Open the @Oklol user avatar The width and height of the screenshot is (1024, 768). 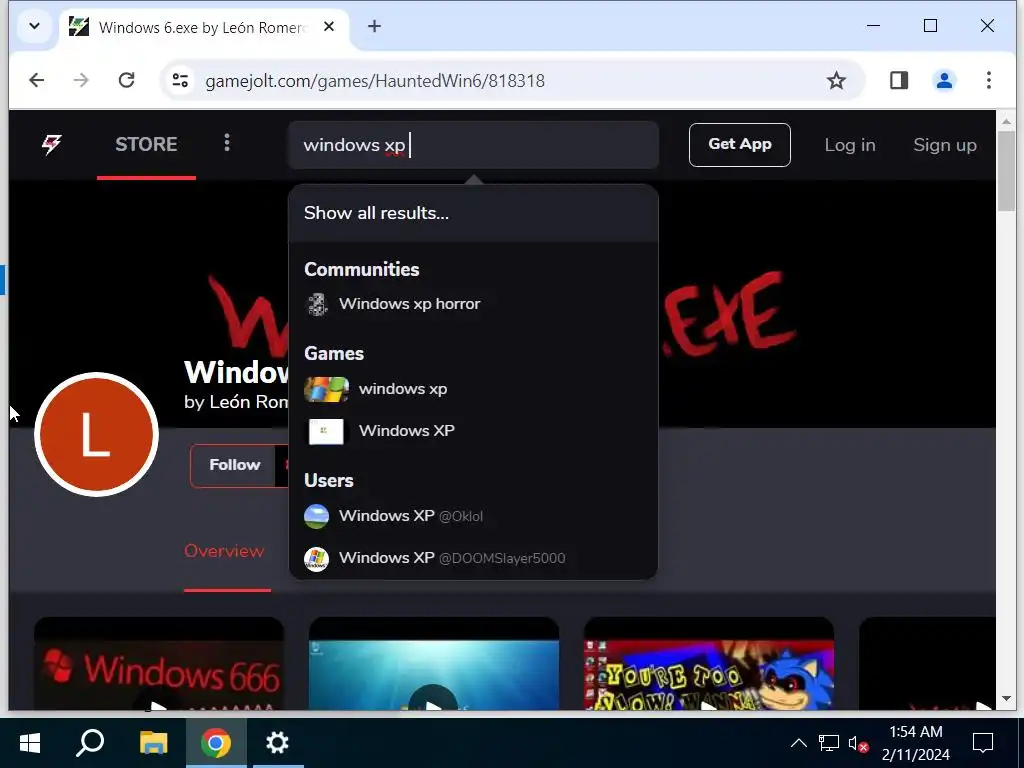tap(317, 516)
